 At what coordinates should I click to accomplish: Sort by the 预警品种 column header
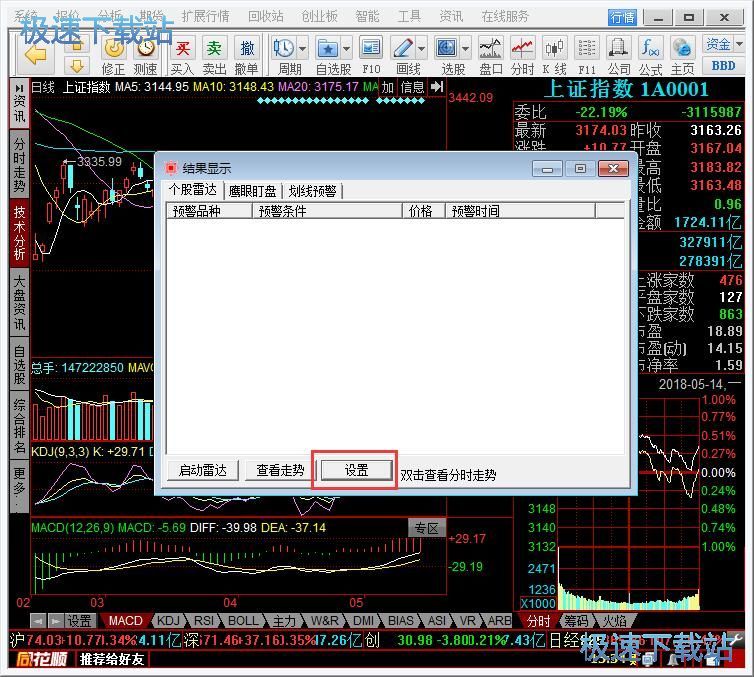[209, 211]
